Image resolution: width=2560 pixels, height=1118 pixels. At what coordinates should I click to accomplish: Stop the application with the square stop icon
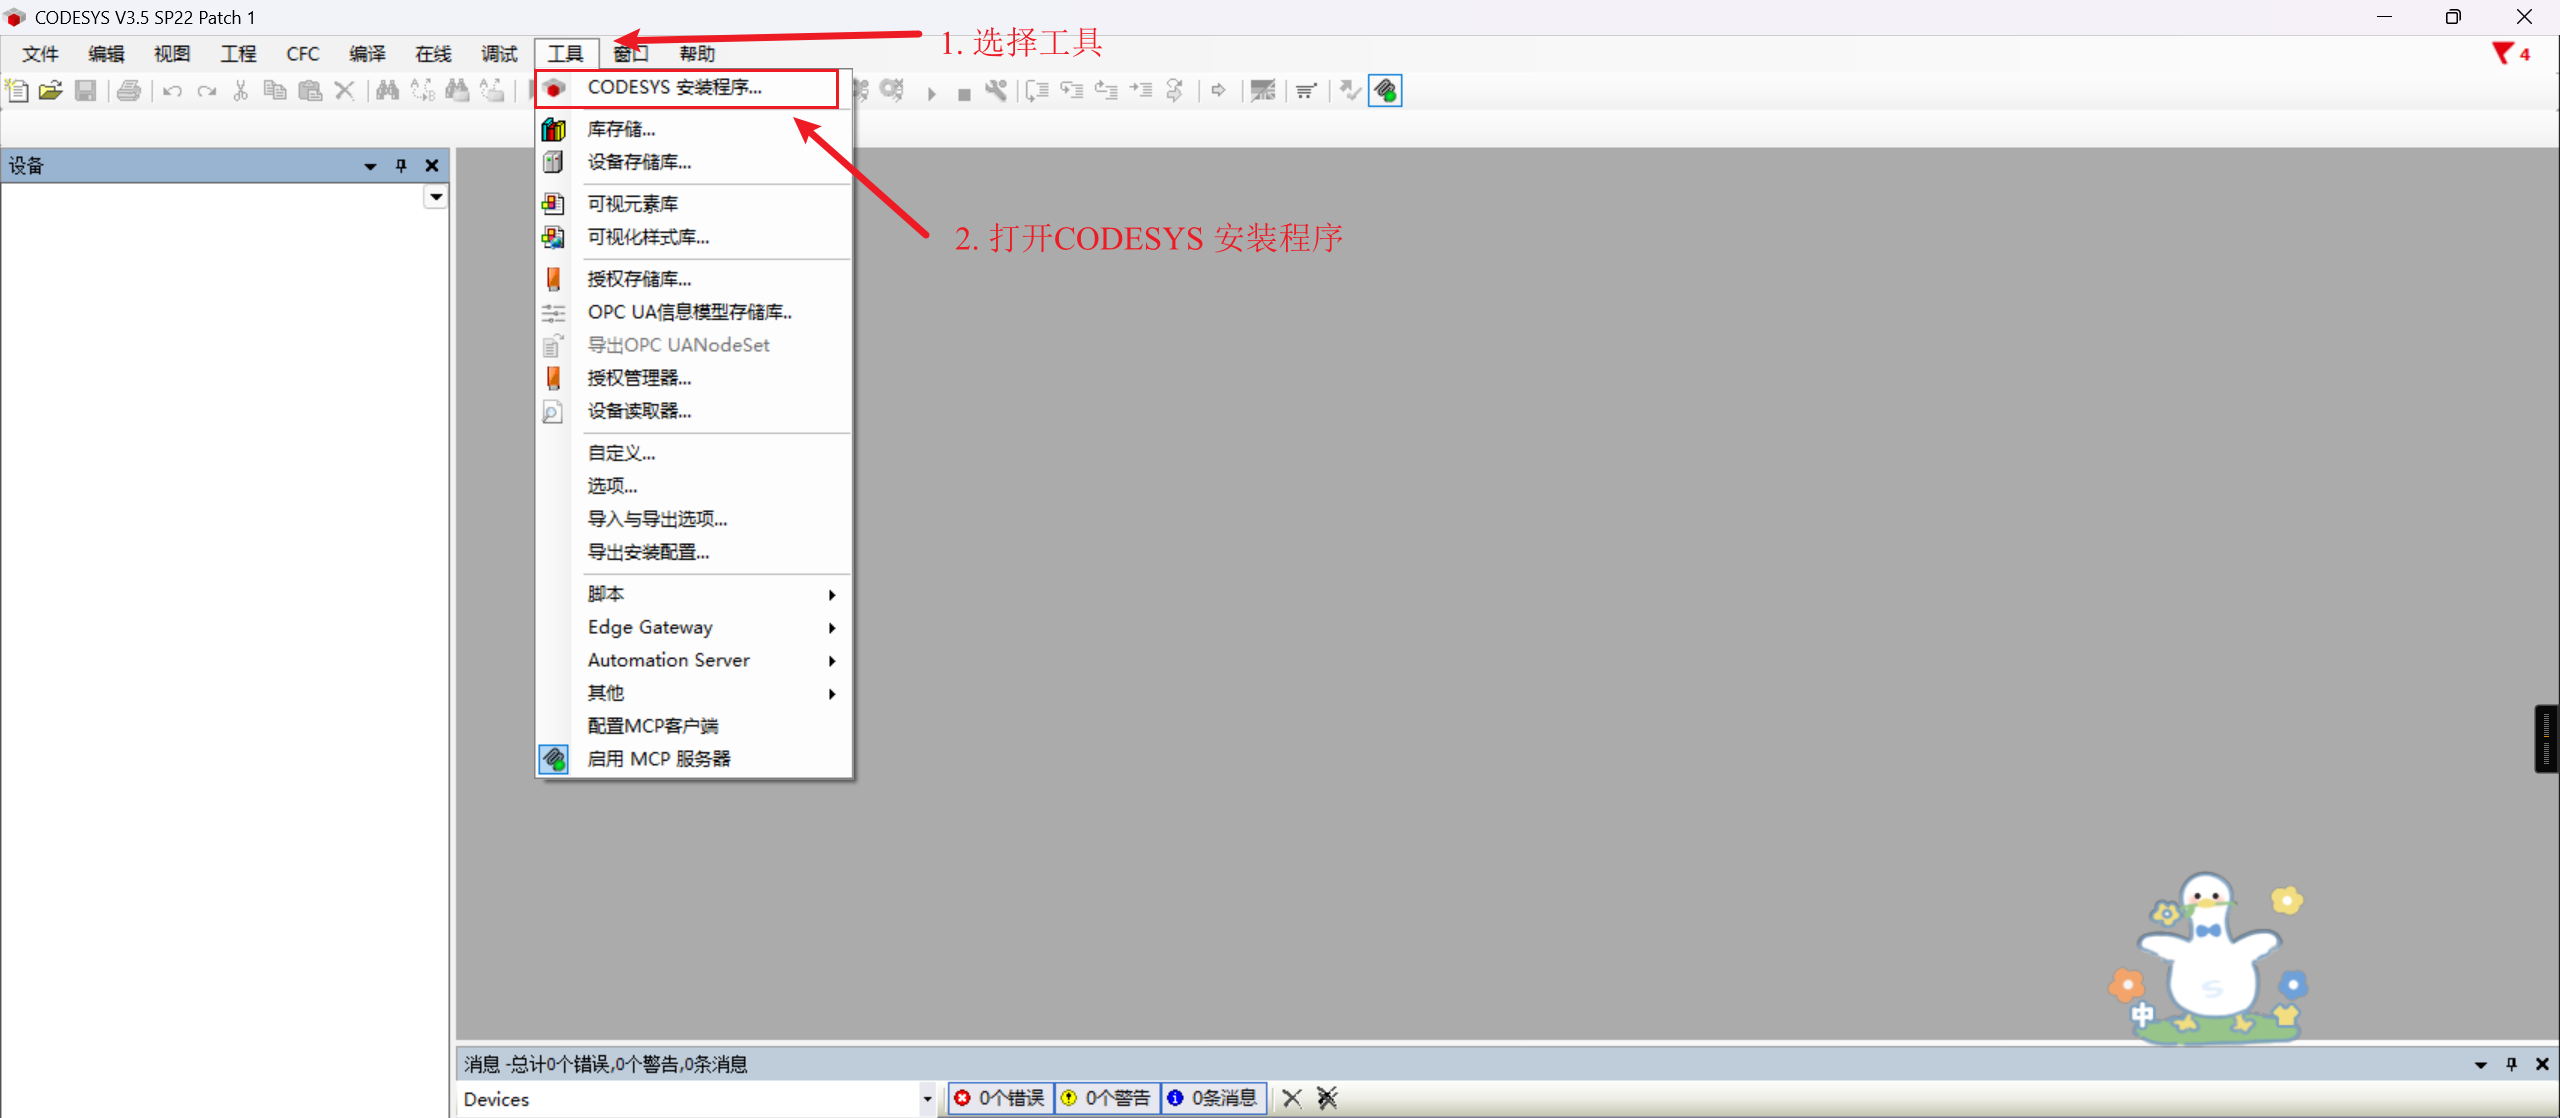click(964, 94)
